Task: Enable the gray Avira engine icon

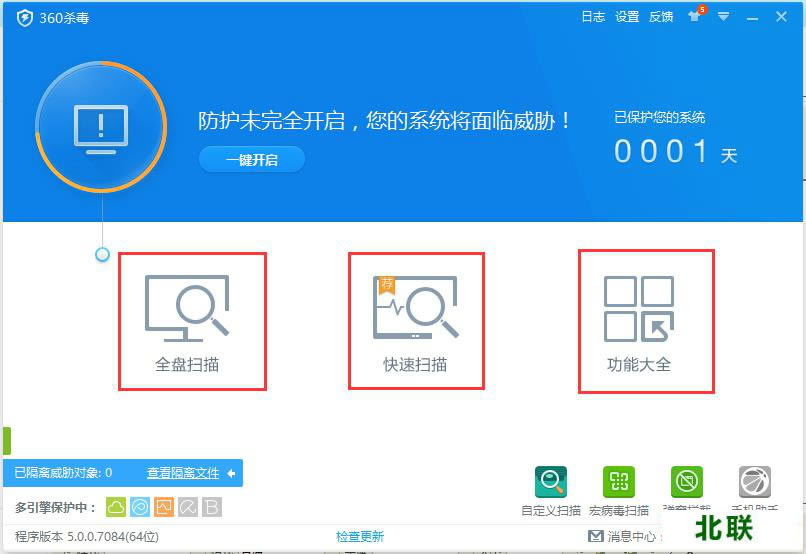Action: coord(188,507)
